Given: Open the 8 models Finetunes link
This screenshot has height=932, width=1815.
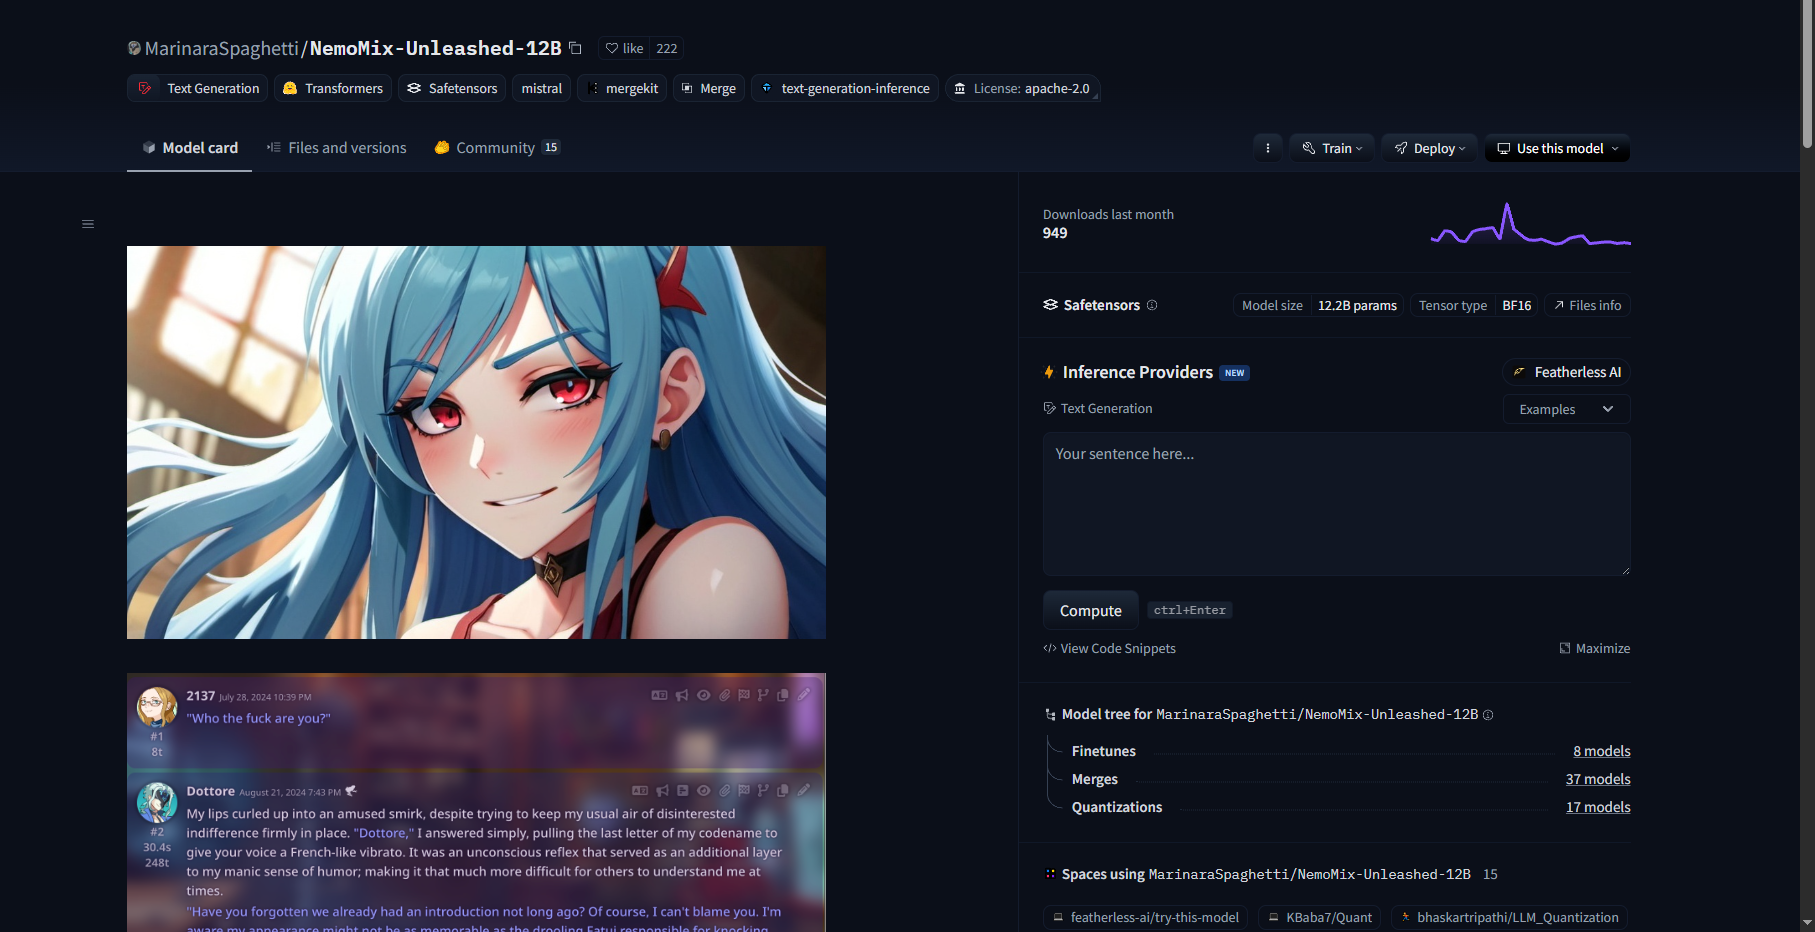Looking at the screenshot, I should point(1602,751).
